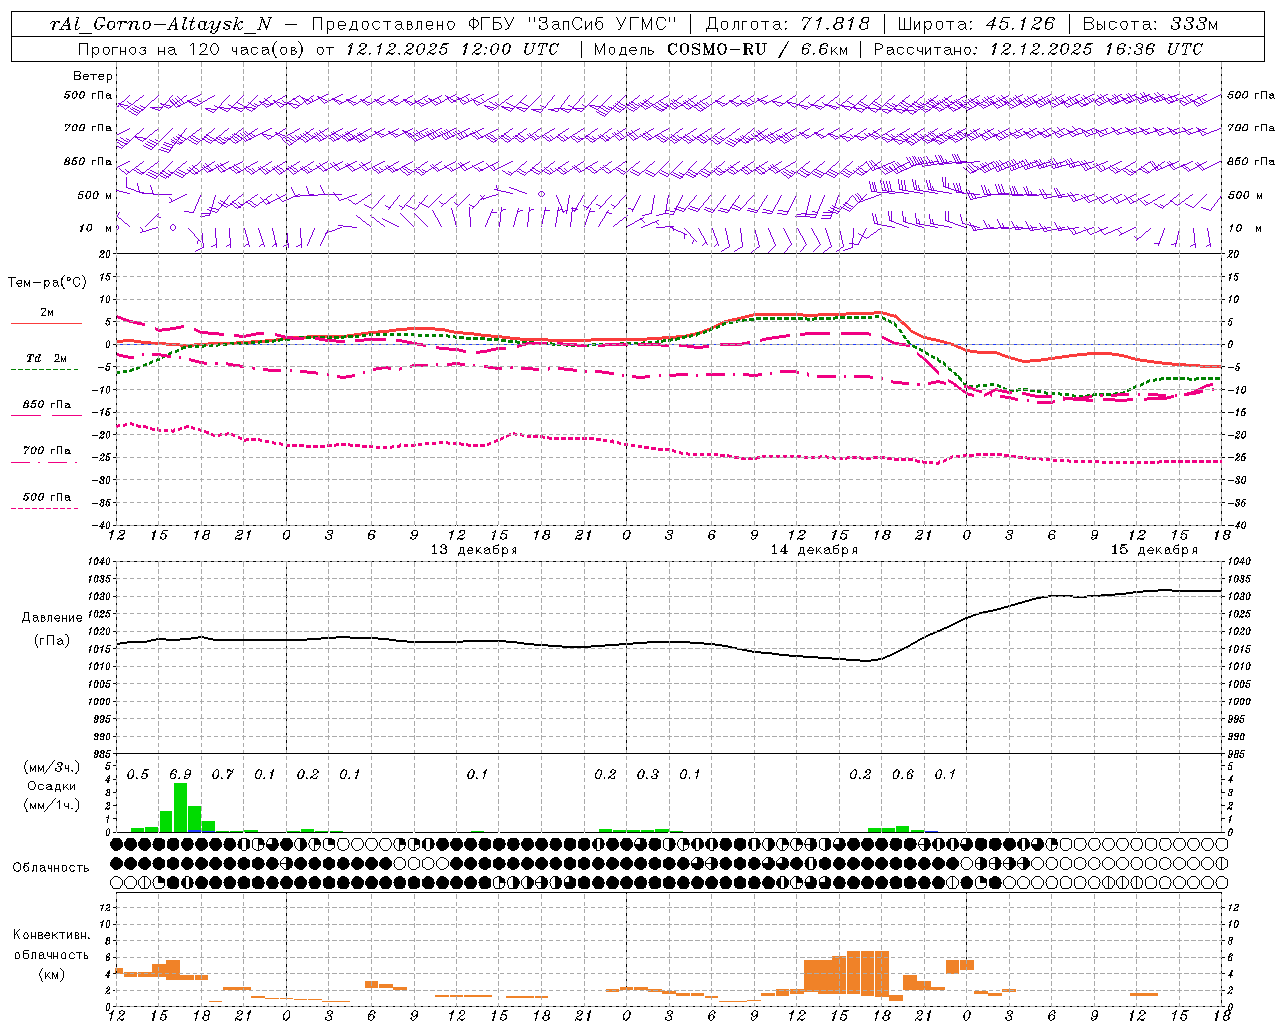Viewport: 1280px width, 1024px height.
Task: Click the 14 декабря date label
Action: tap(813, 550)
